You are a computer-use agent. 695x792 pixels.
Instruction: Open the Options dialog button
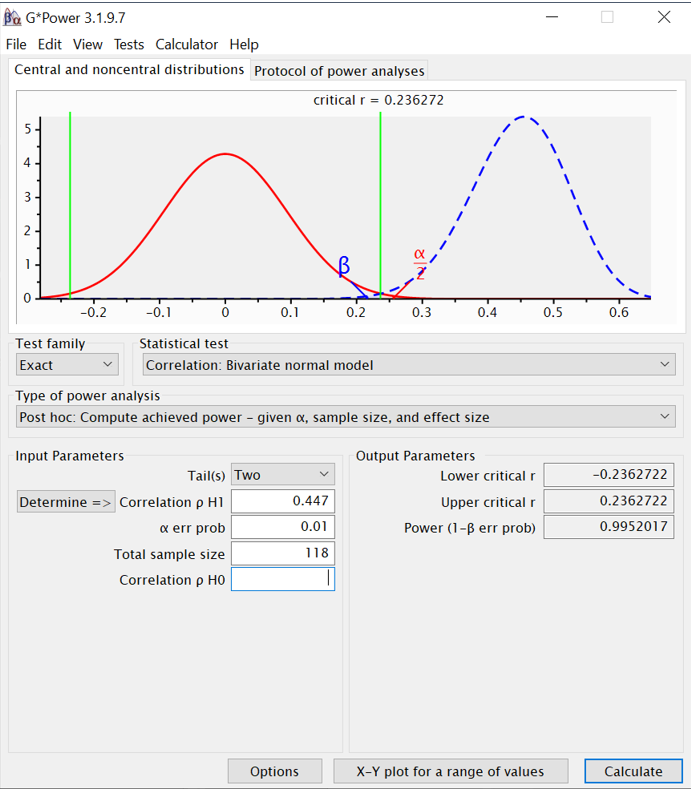pos(274,771)
